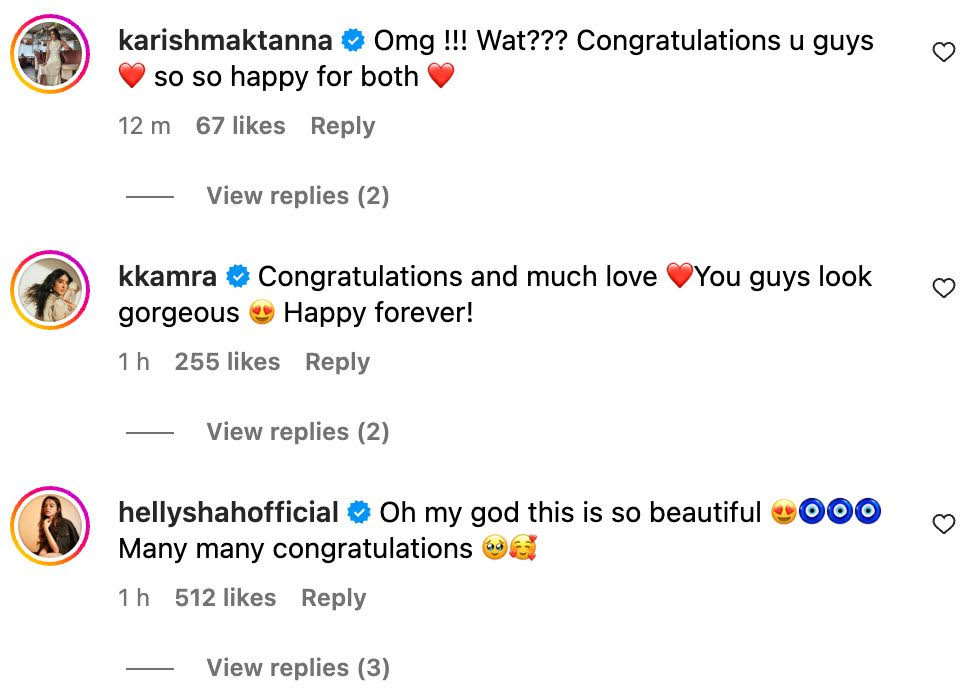The width and height of the screenshot is (976, 690).
Task: Reply to karishmaktanna's comment
Action: pos(342,126)
